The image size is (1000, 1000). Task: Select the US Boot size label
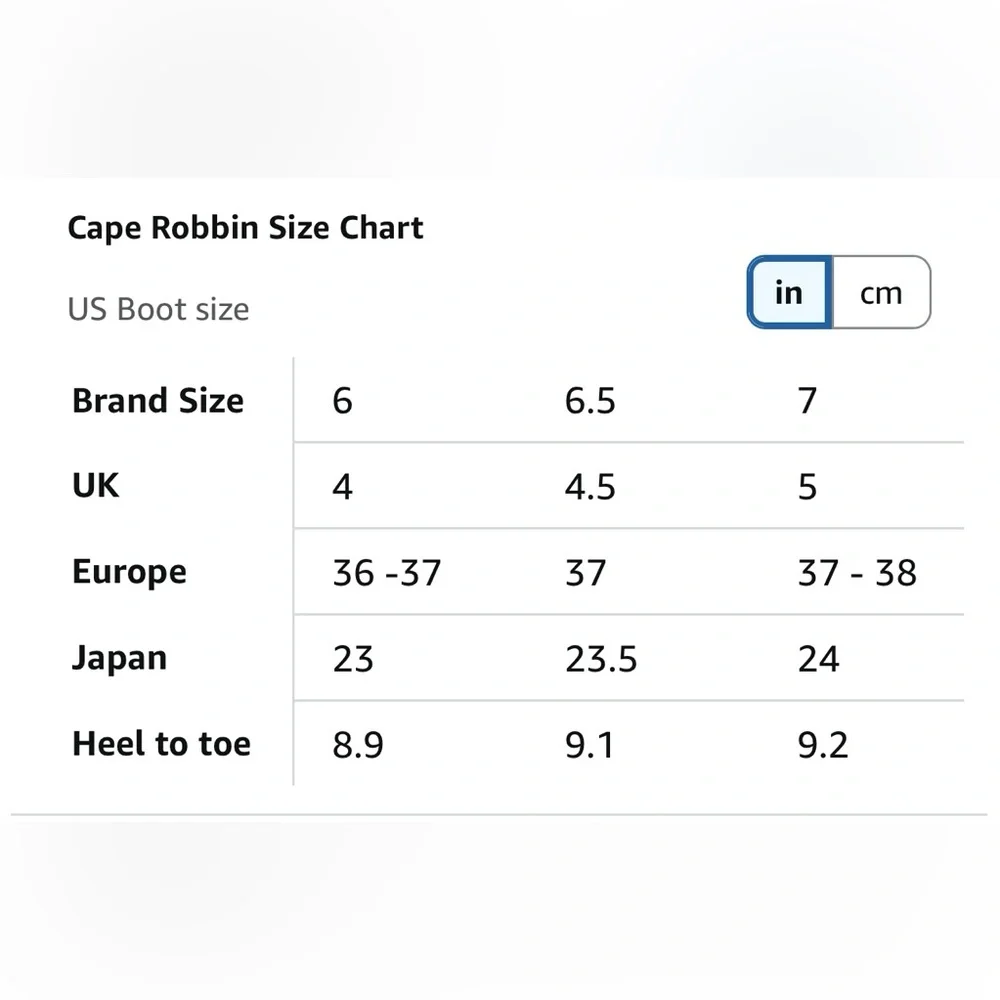point(158,309)
